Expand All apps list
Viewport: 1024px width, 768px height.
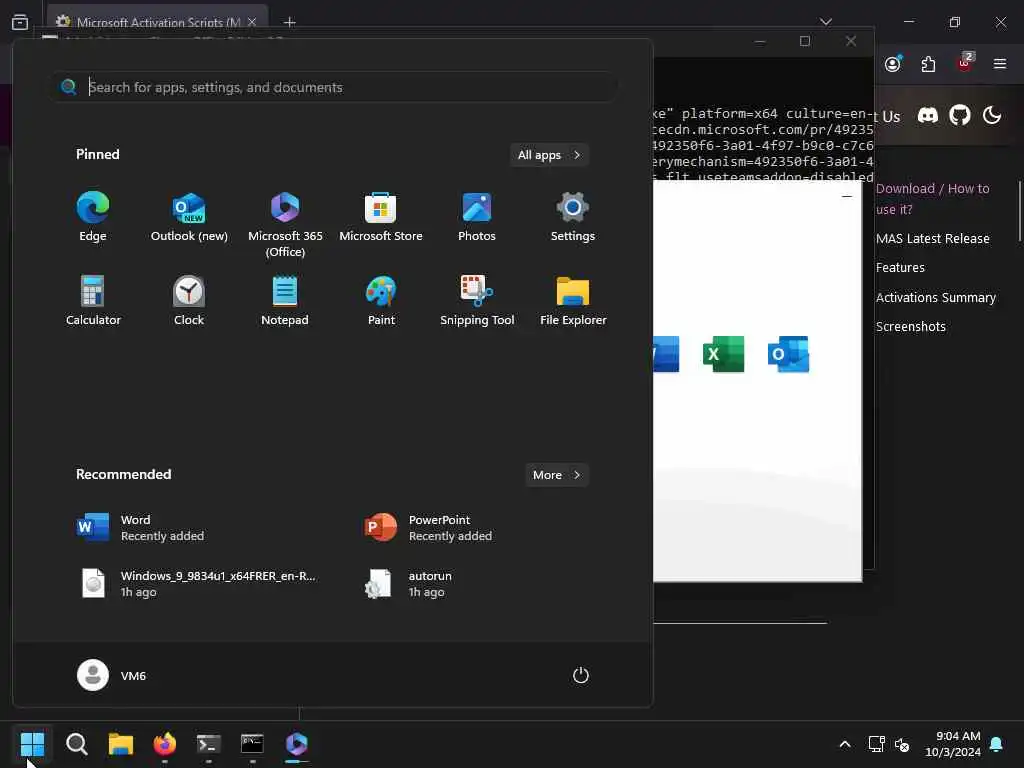[549, 155]
